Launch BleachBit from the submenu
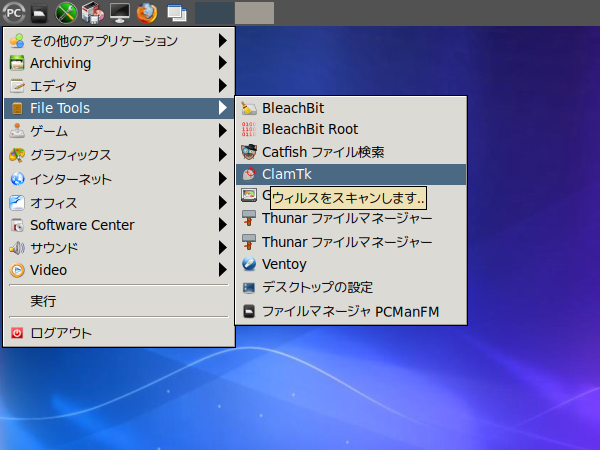 (x=351, y=108)
